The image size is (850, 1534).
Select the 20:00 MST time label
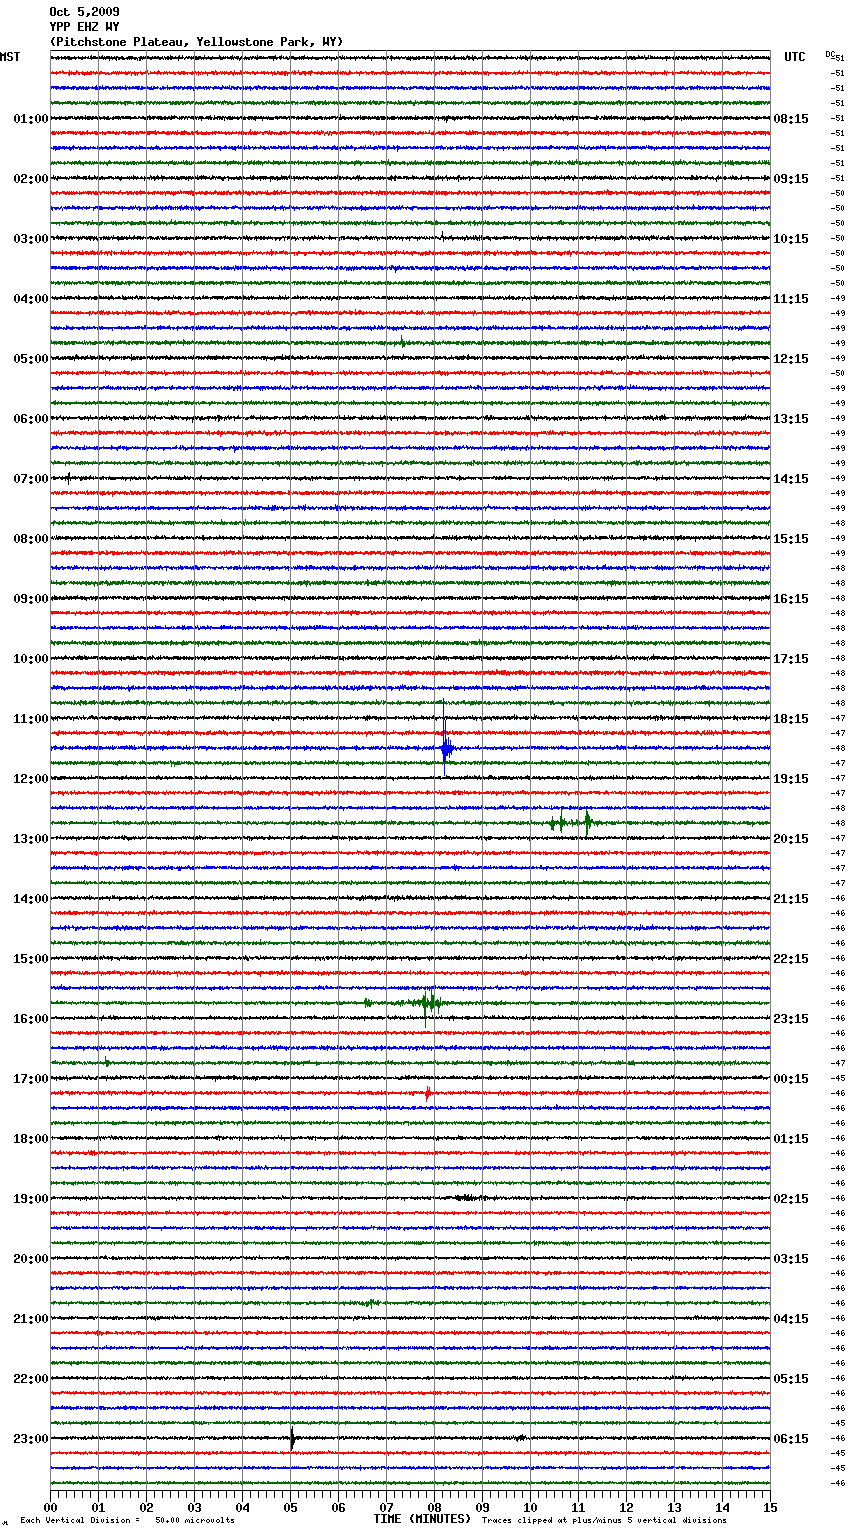(30, 1259)
